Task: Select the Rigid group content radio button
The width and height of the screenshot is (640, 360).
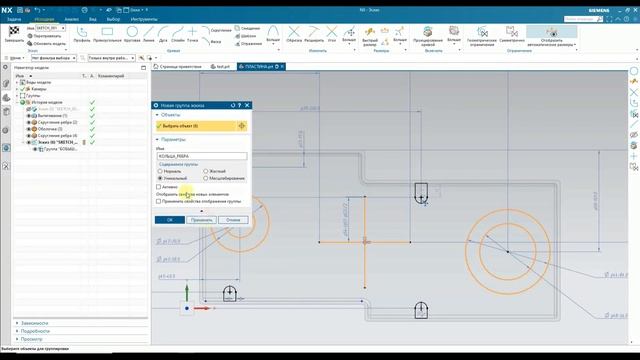Action: point(206,171)
